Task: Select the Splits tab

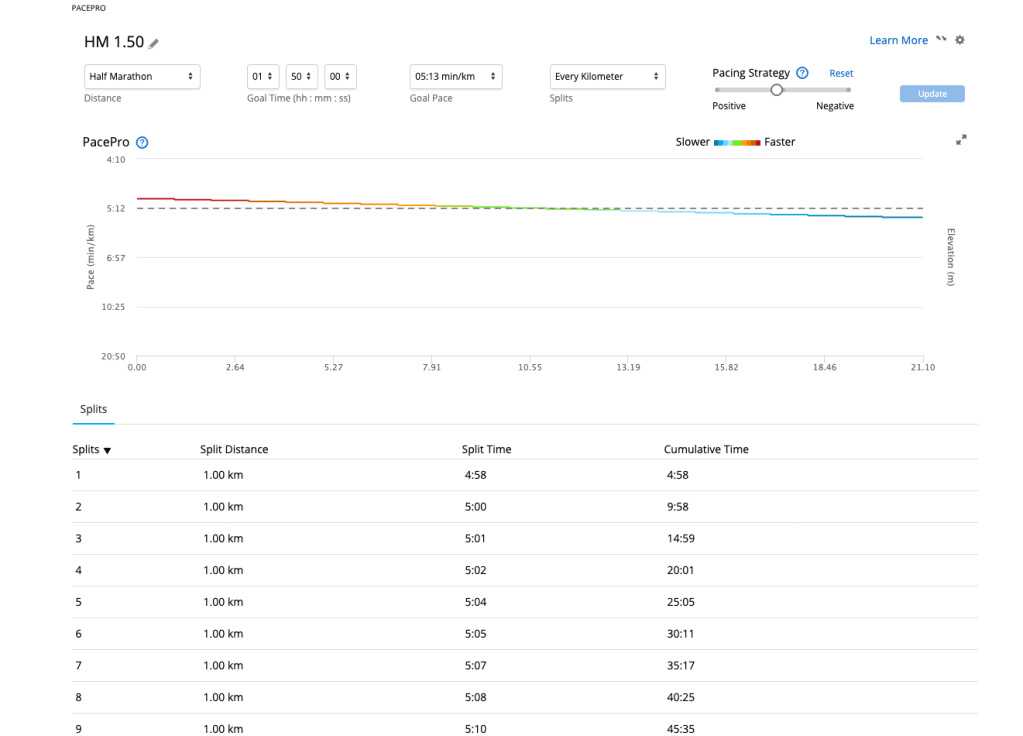Action: (93, 409)
